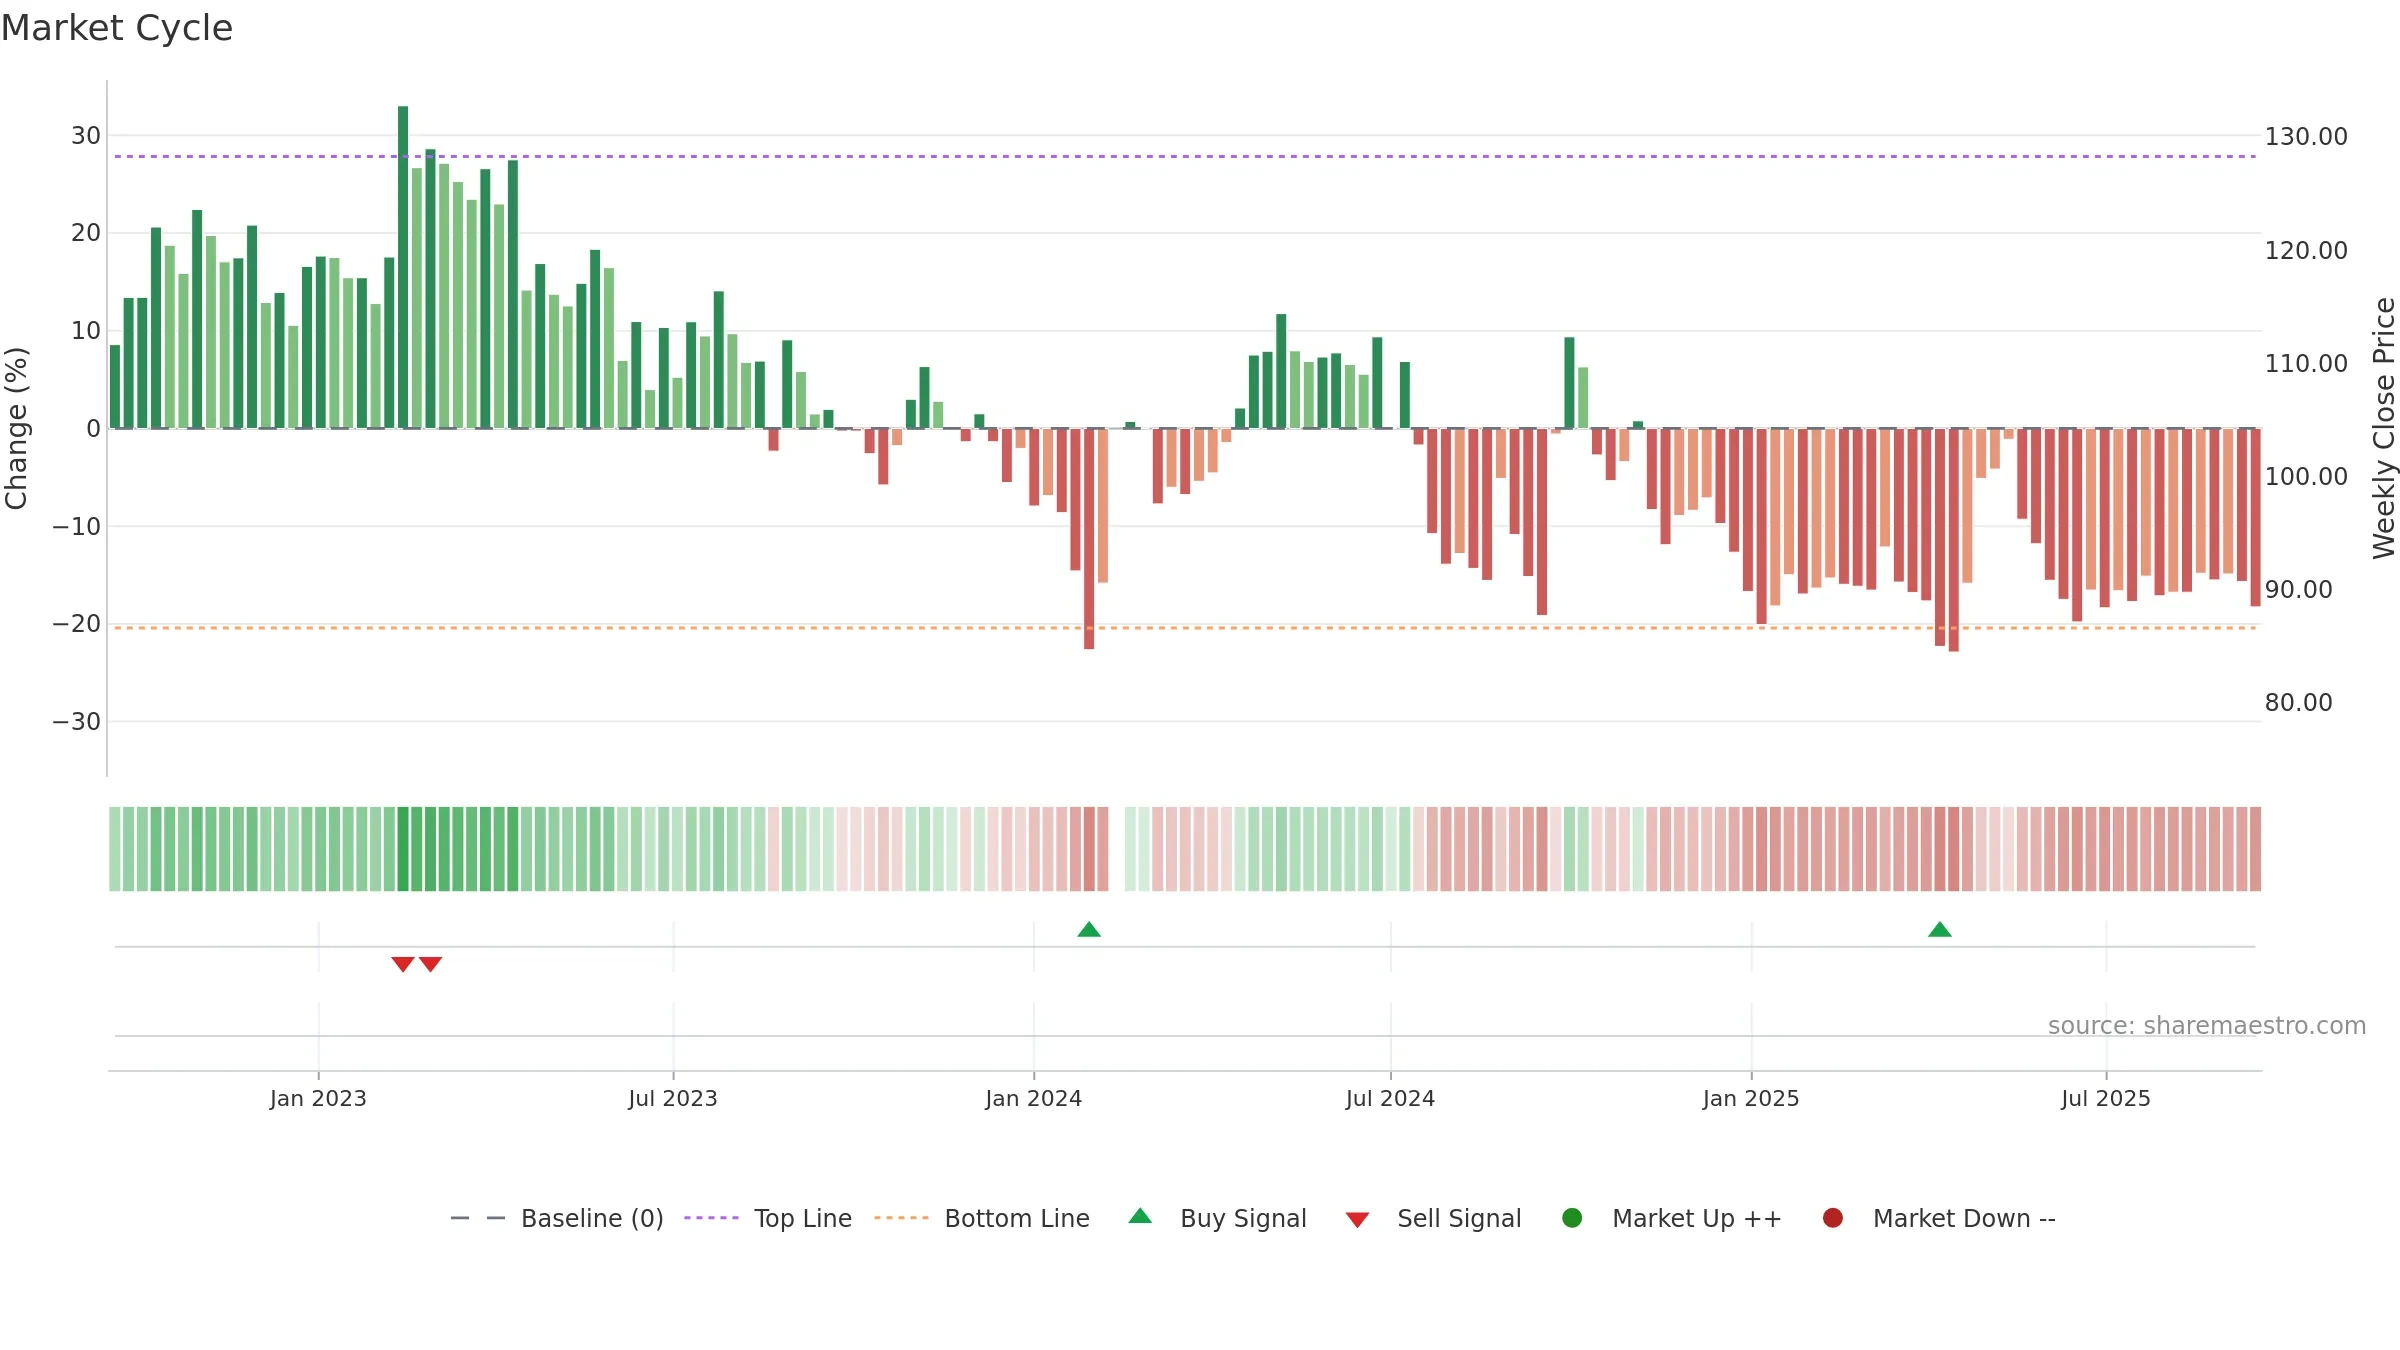2400x1350 pixels.
Task: Select the second red sell signal marker in early 2023
Action: pos(431,964)
